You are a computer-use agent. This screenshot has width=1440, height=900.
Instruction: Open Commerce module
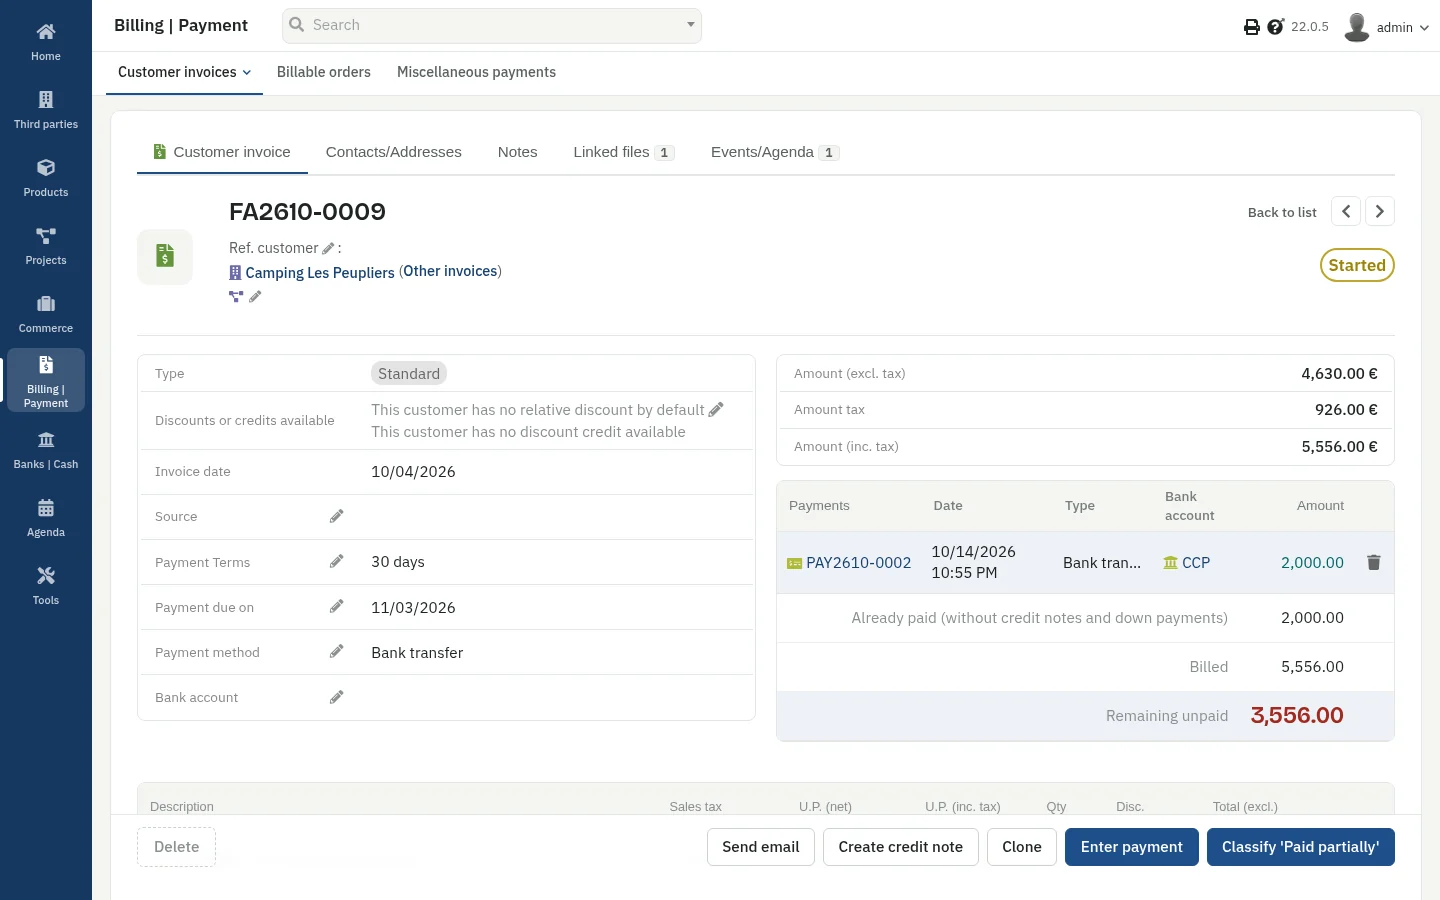(x=46, y=314)
